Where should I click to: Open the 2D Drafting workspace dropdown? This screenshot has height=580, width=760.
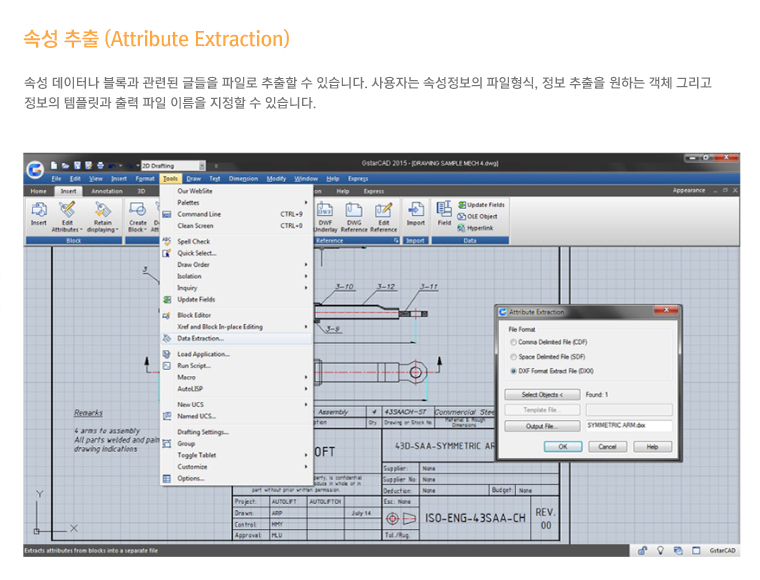point(203,165)
